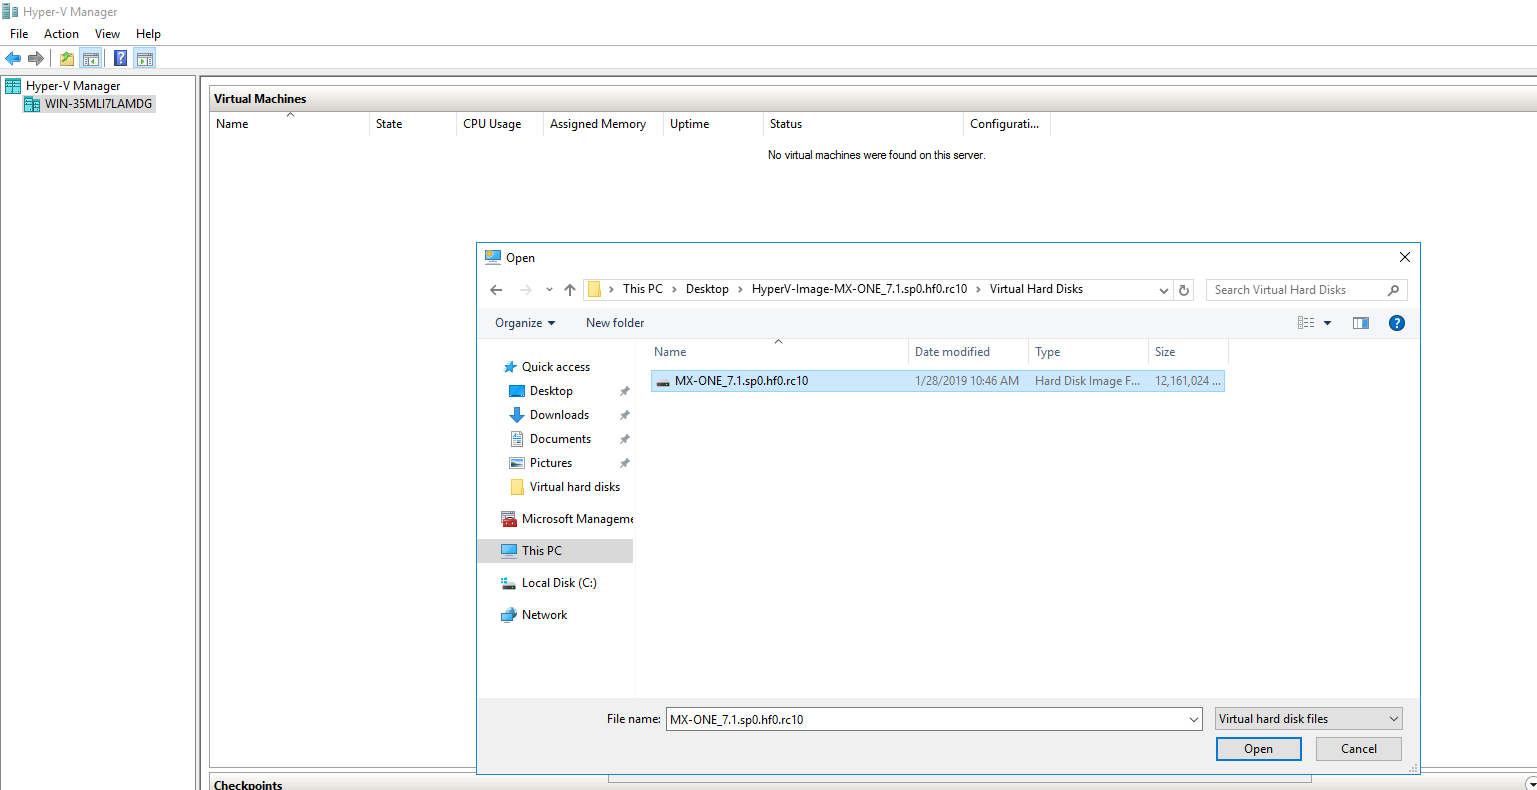Screen dimensions: 1537x790
Task: Click the back arrow in Open dialog
Action: [496, 290]
